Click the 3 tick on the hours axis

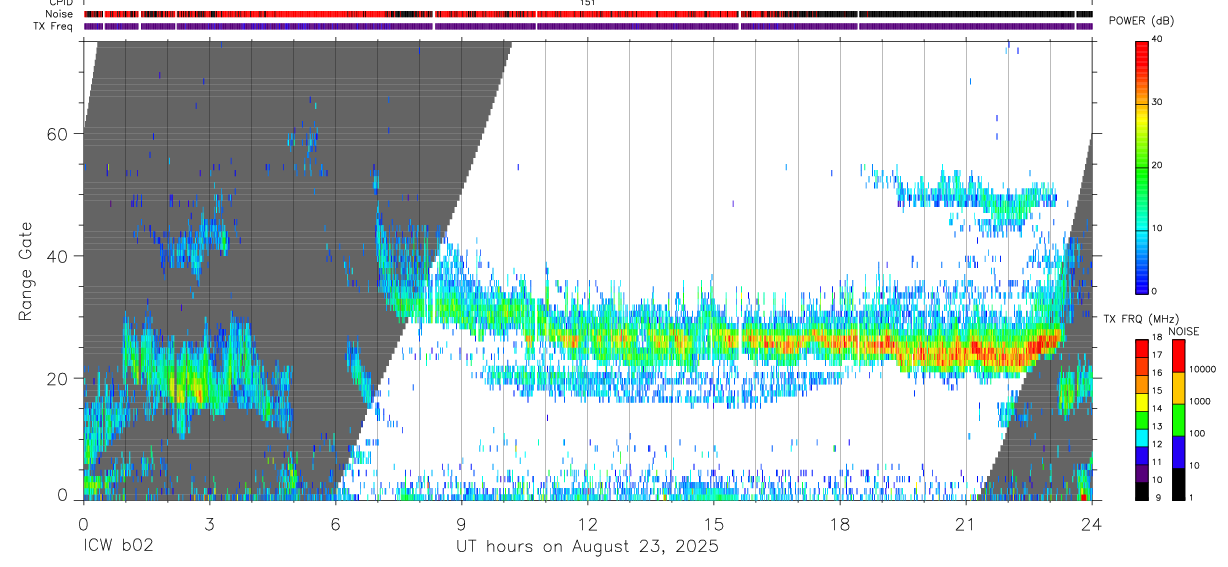pos(209,523)
